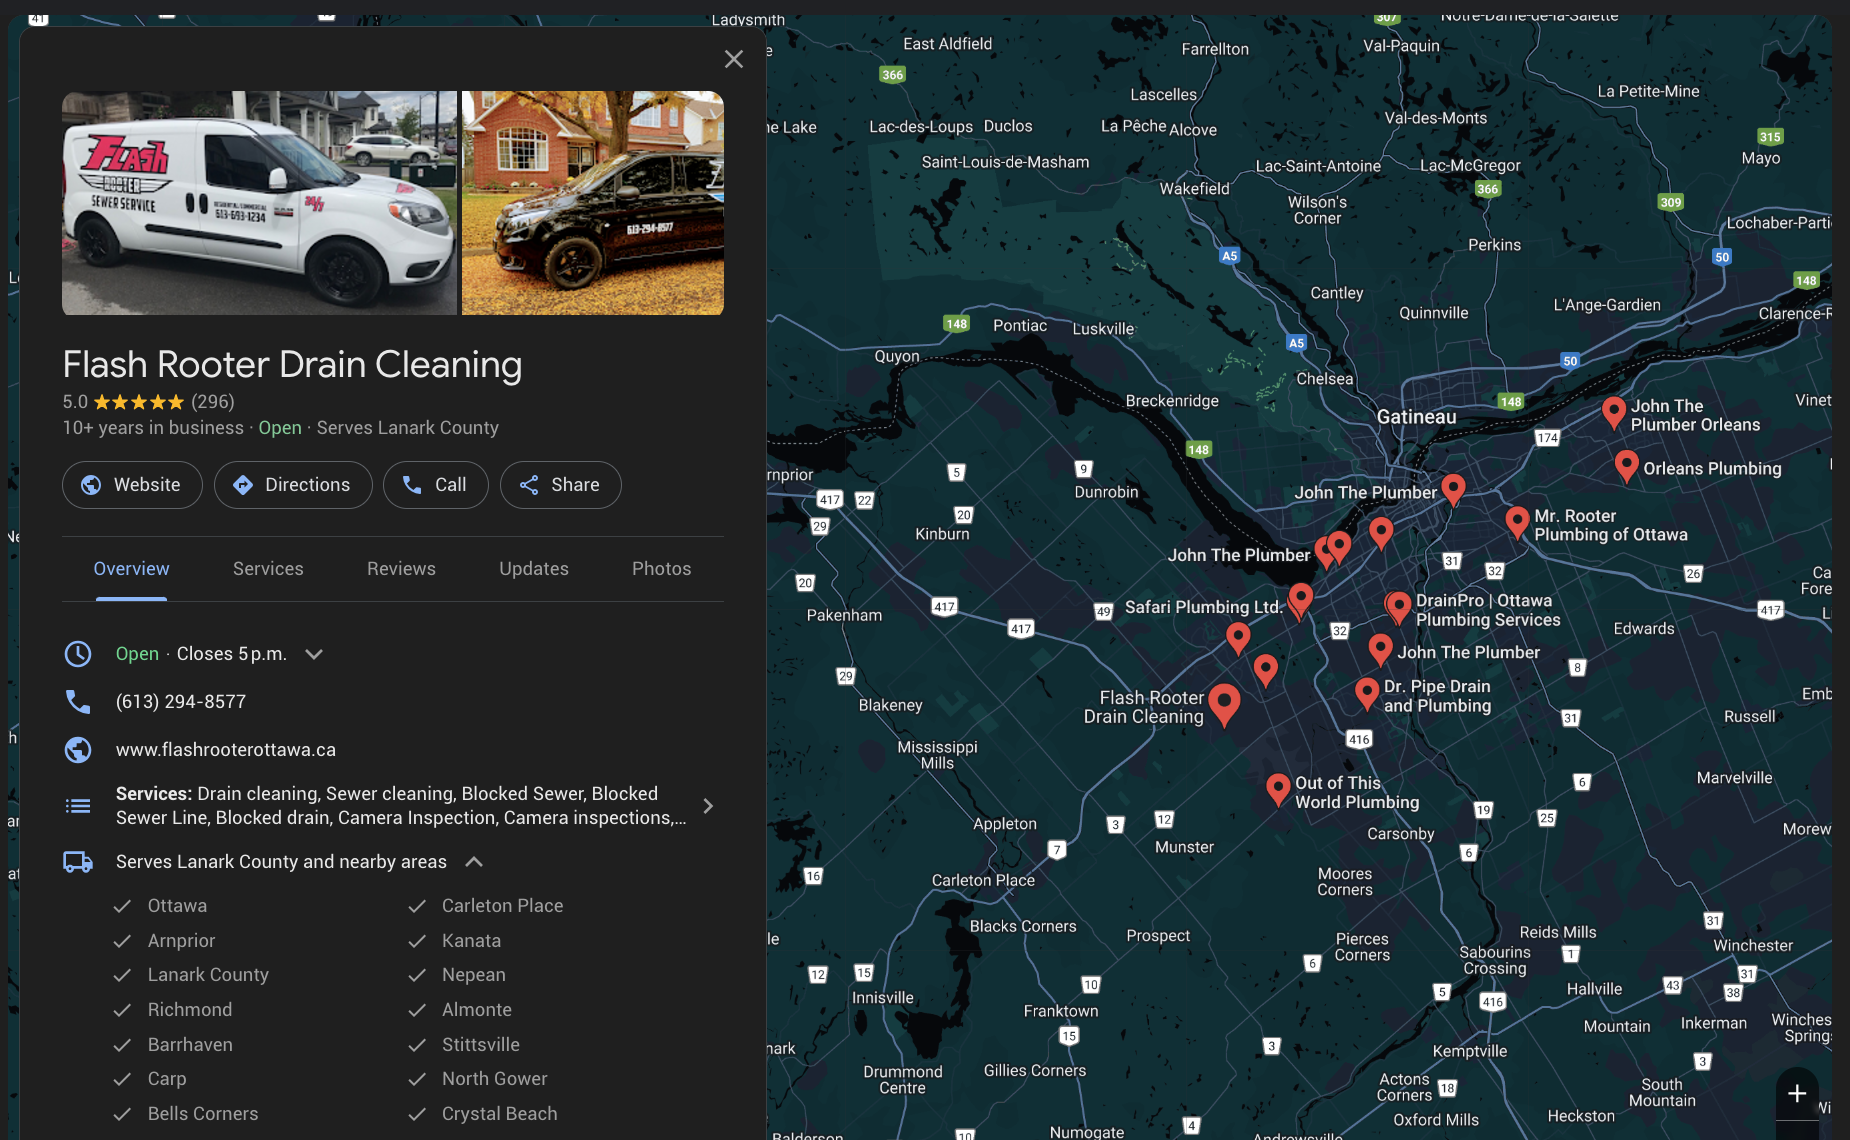Viewport: 1850px width, 1140px height.
Task: Click the Website button
Action: (x=132, y=485)
